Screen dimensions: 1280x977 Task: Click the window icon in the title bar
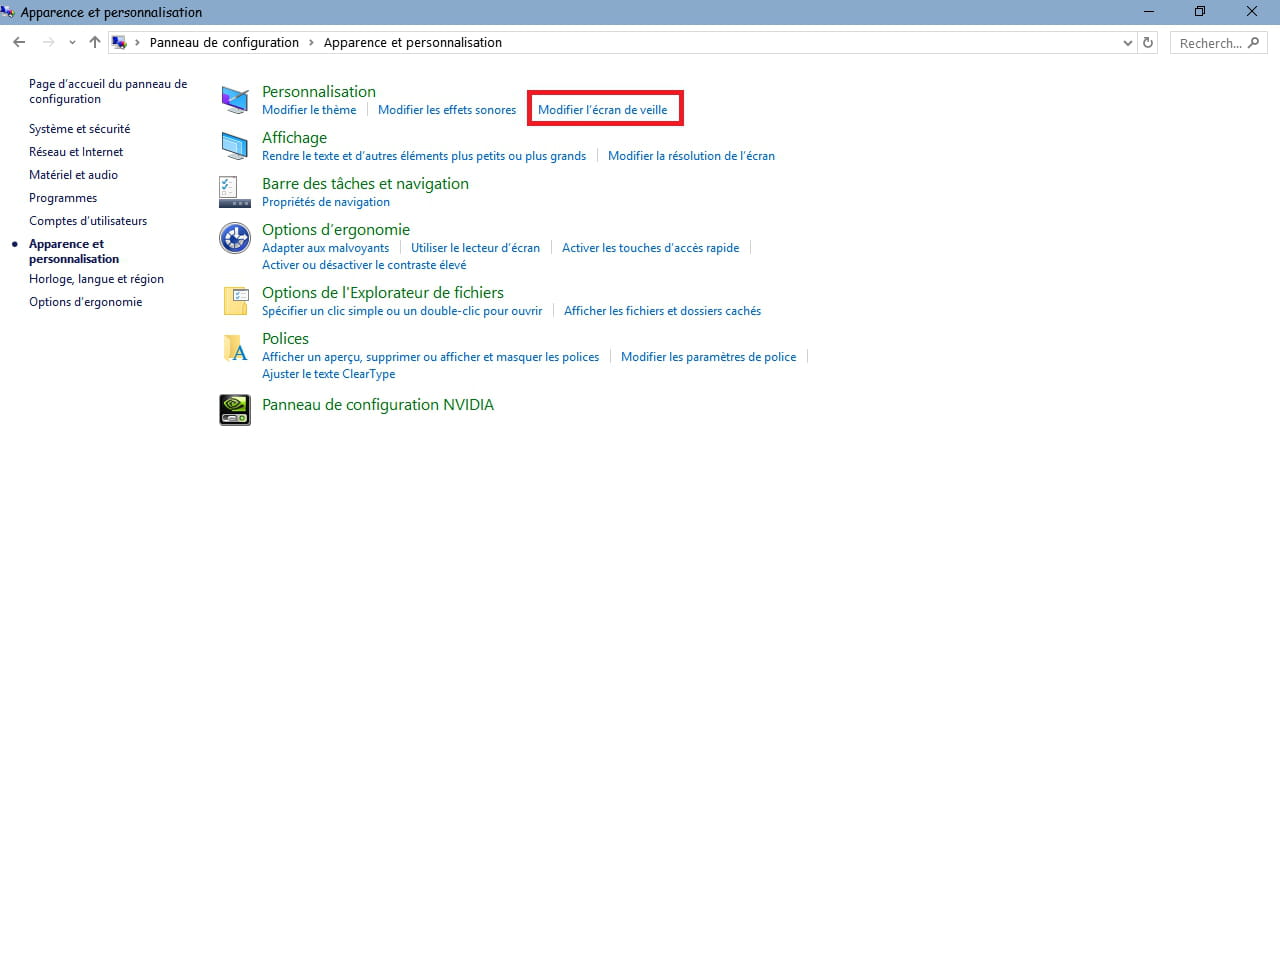coord(8,12)
